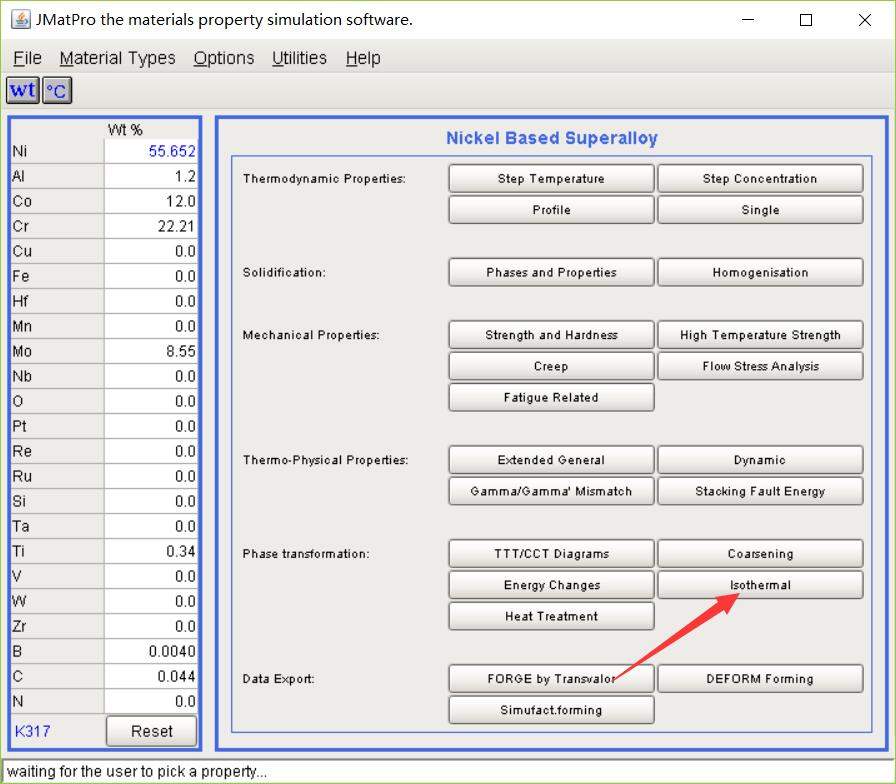The height and width of the screenshot is (784, 896).
Task: Open Energy Changes calculation
Action: click(551, 585)
